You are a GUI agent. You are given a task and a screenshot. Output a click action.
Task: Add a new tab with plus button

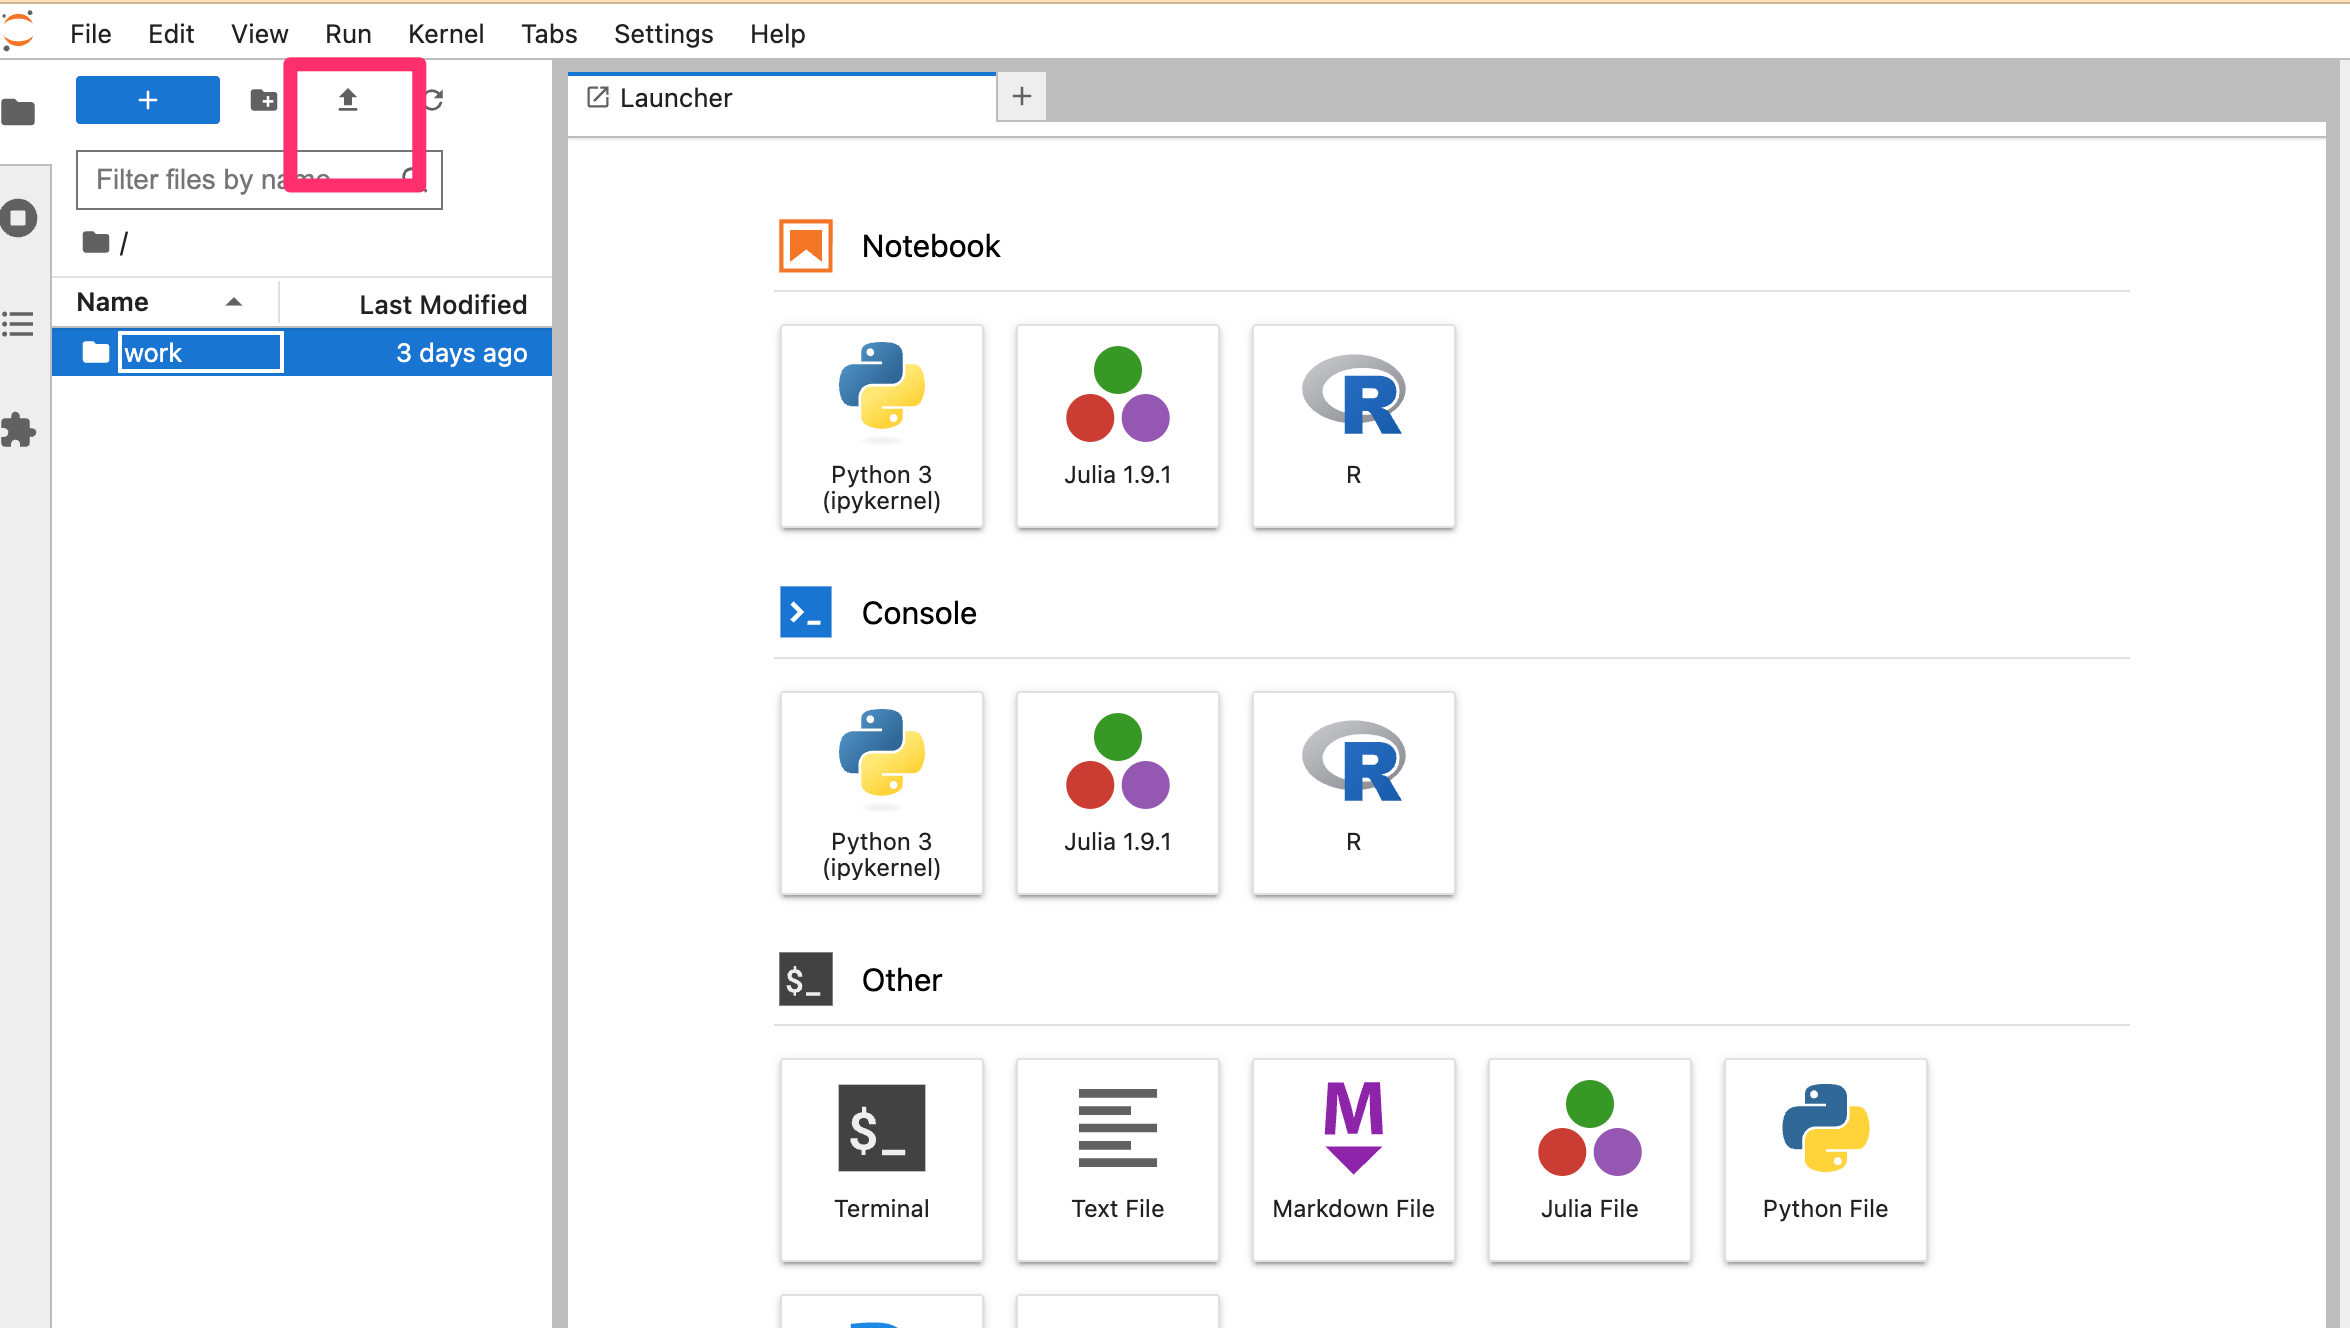click(1021, 97)
